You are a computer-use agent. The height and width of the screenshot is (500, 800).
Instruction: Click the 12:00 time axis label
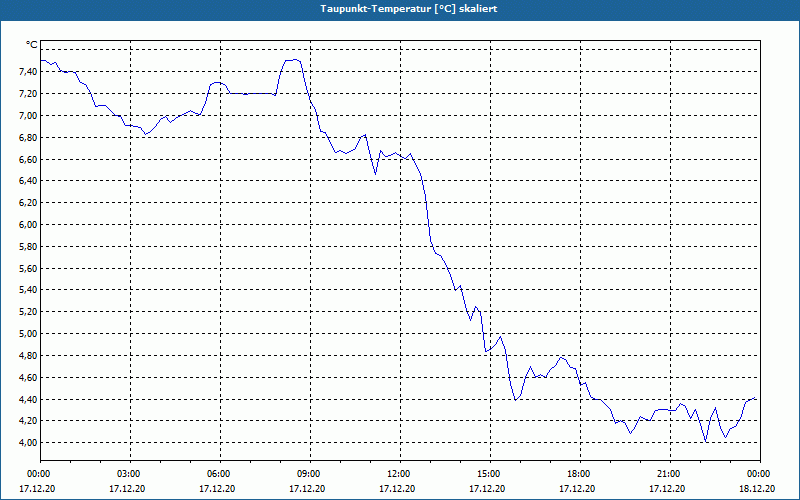coord(400,474)
